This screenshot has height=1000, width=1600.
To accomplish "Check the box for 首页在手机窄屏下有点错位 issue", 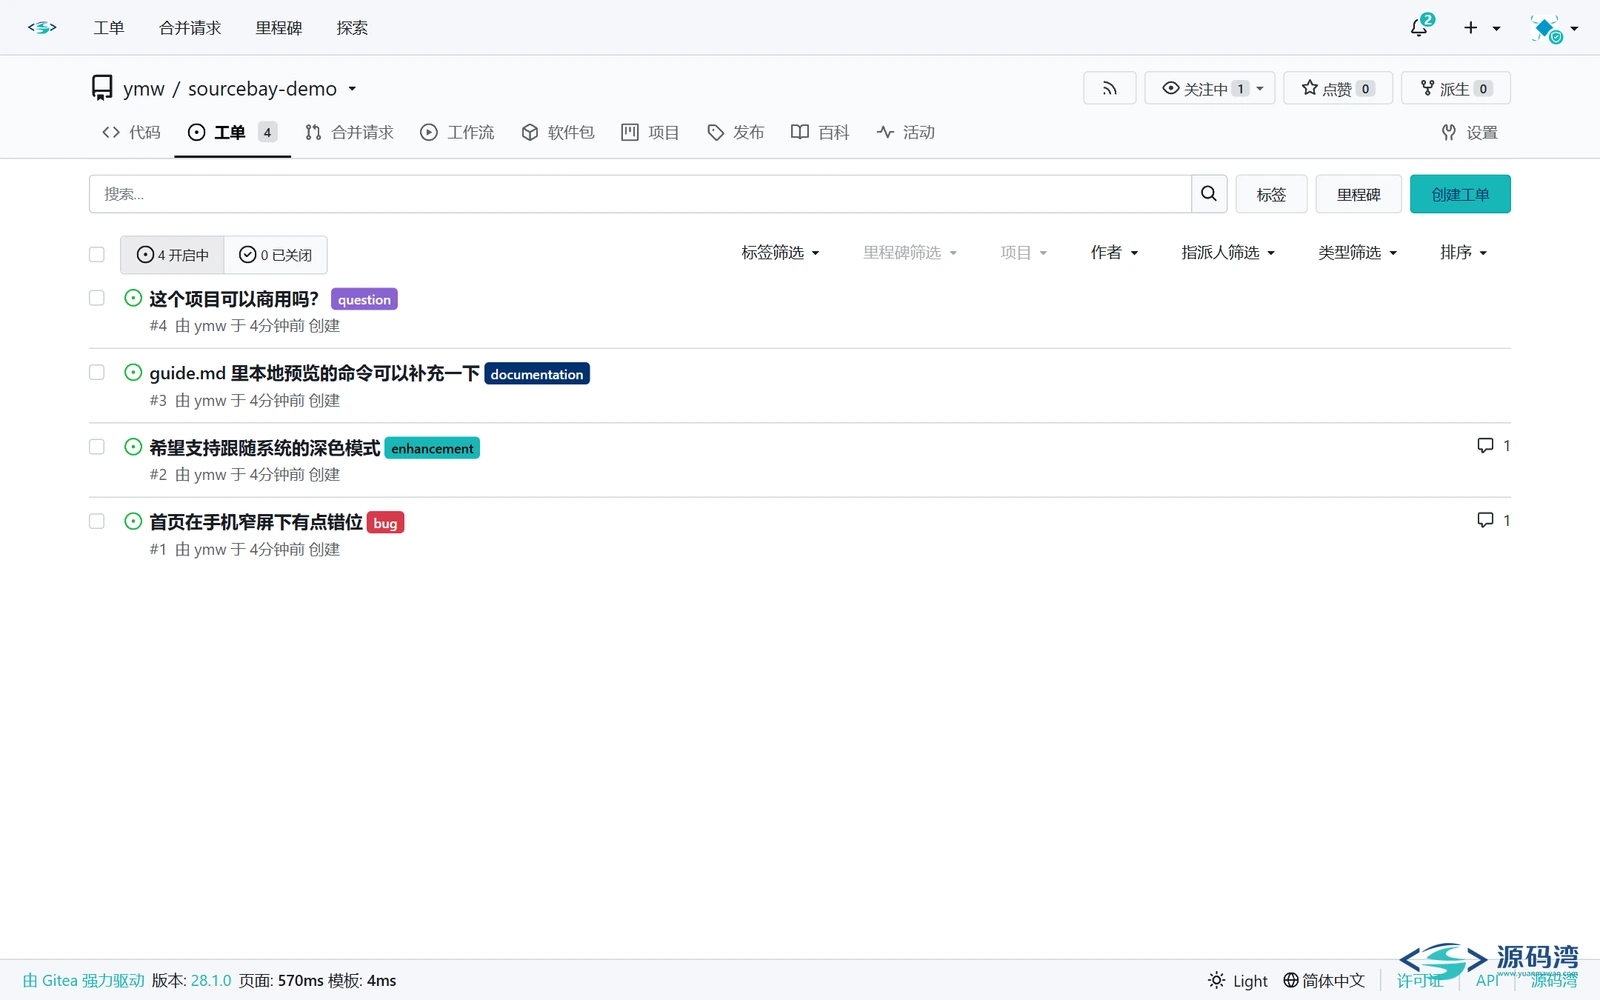I will coord(97,521).
